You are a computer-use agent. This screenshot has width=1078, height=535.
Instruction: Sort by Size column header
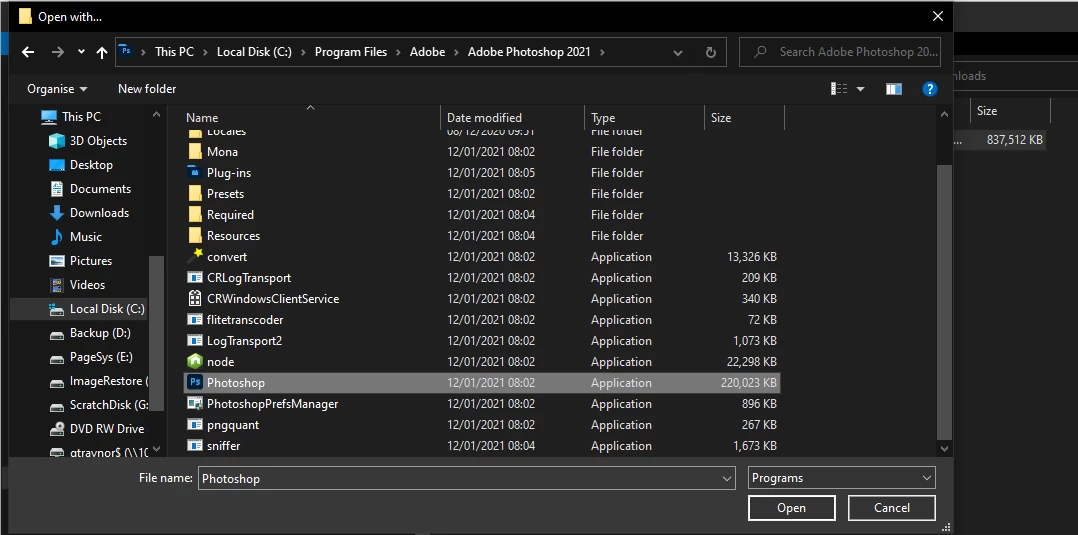(x=720, y=118)
